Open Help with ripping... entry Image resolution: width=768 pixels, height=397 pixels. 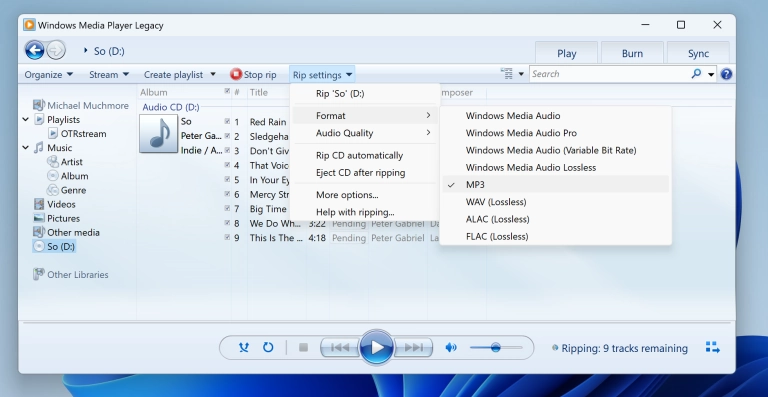(365, 212)
